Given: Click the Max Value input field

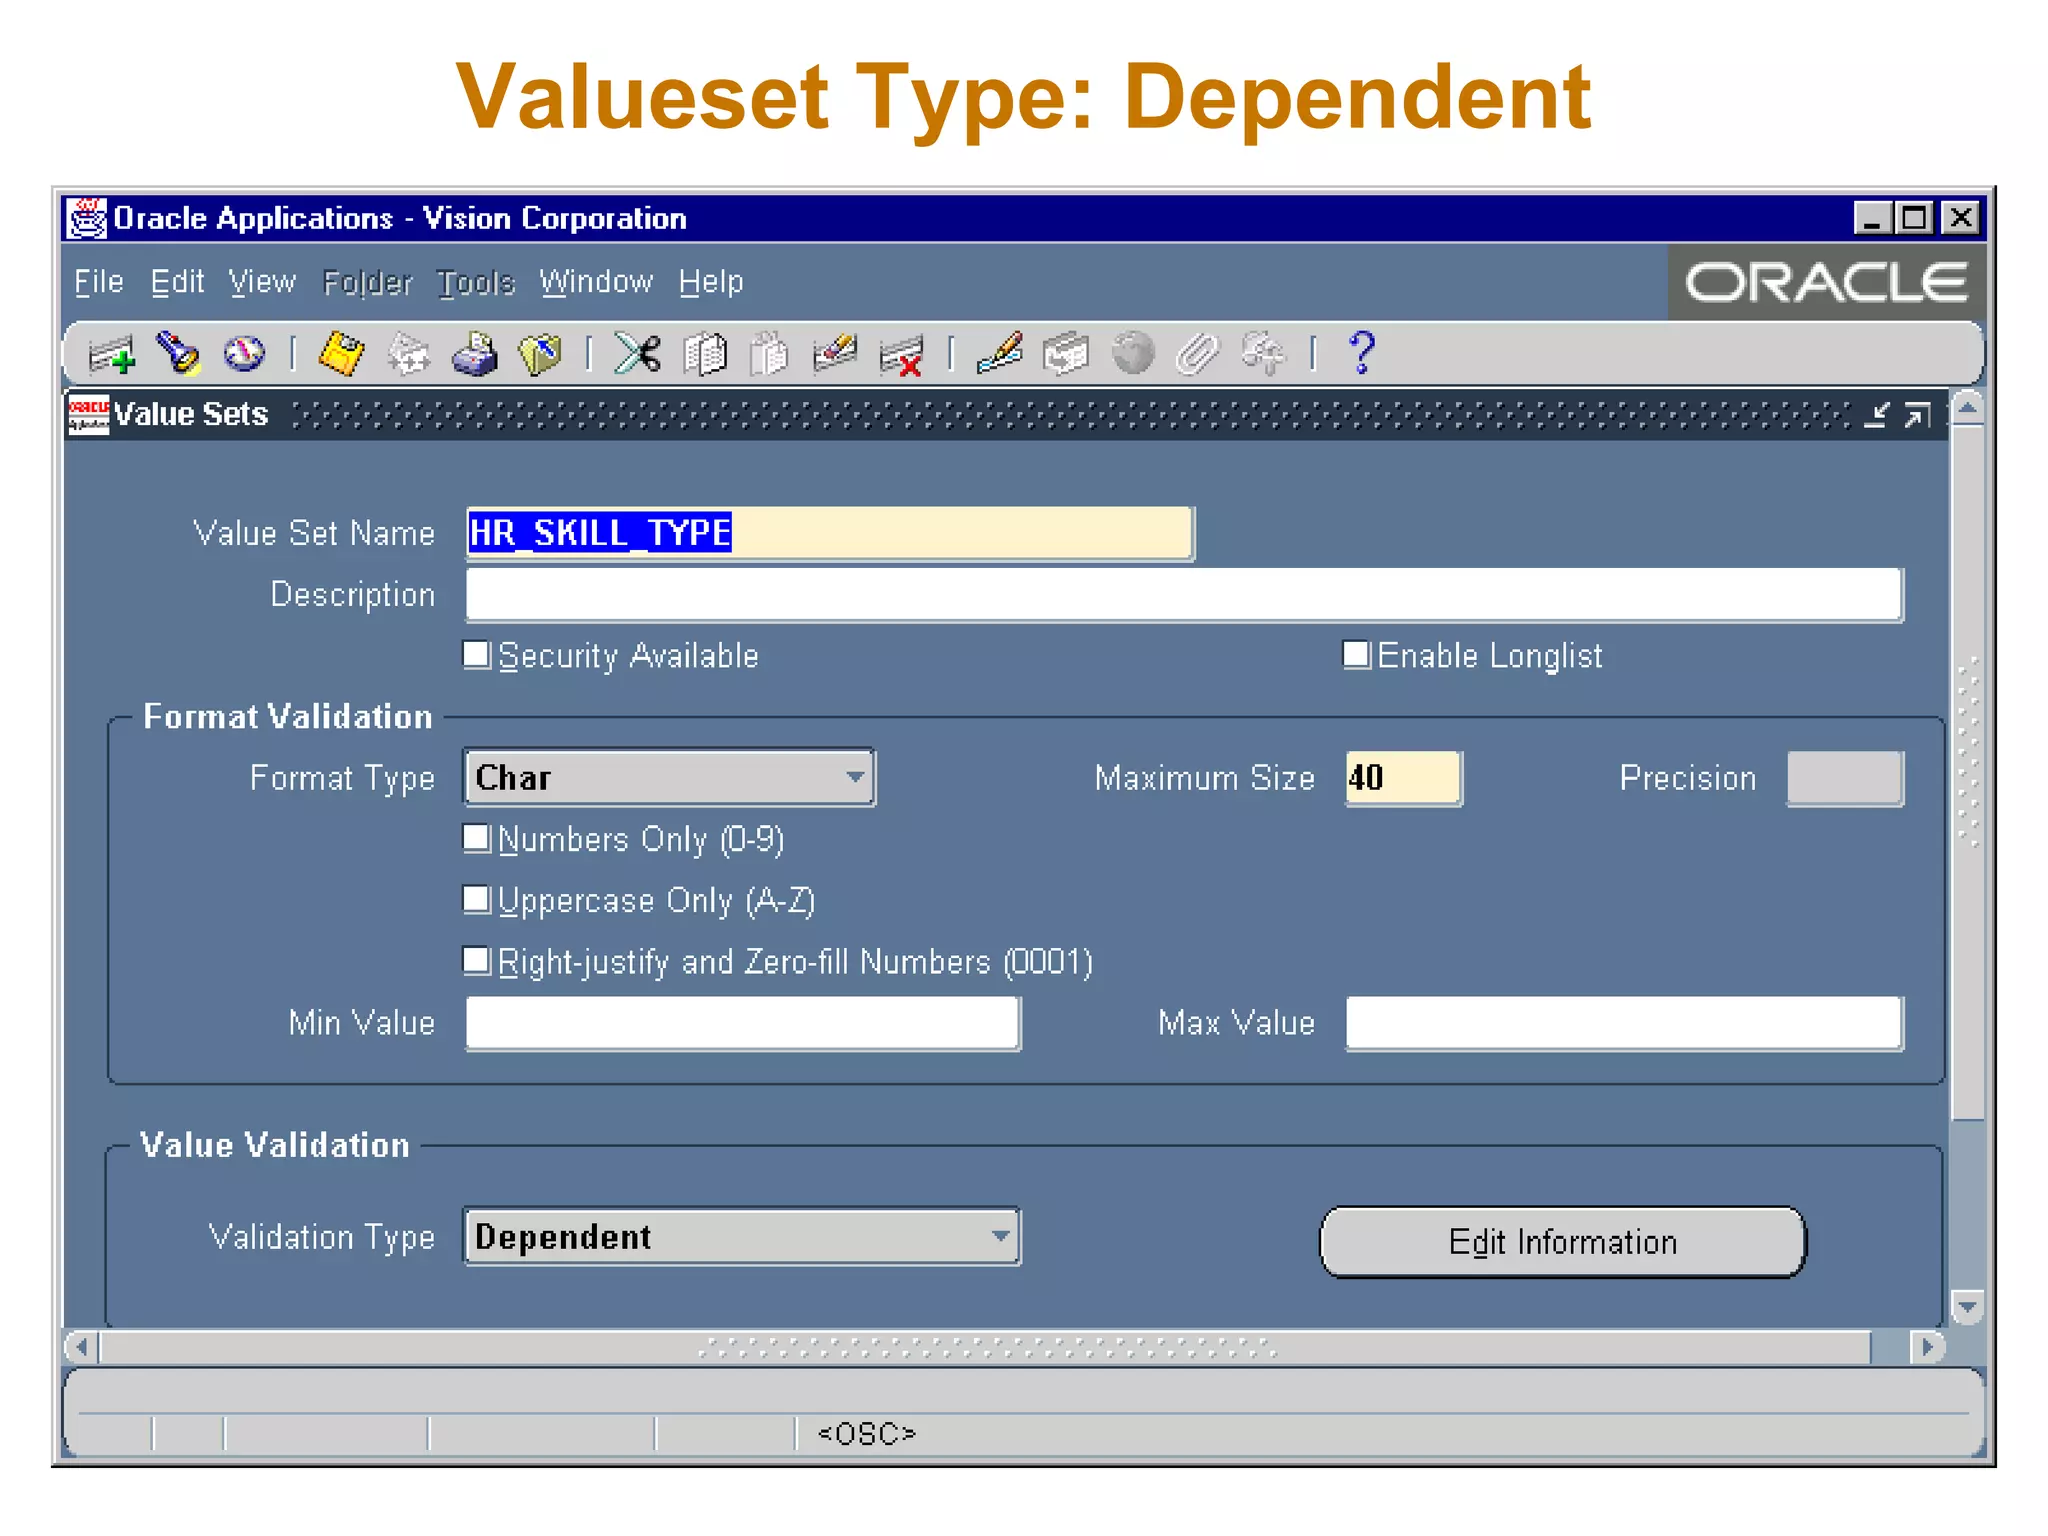Looking at the screenshot, I should pos(1625,1023).
